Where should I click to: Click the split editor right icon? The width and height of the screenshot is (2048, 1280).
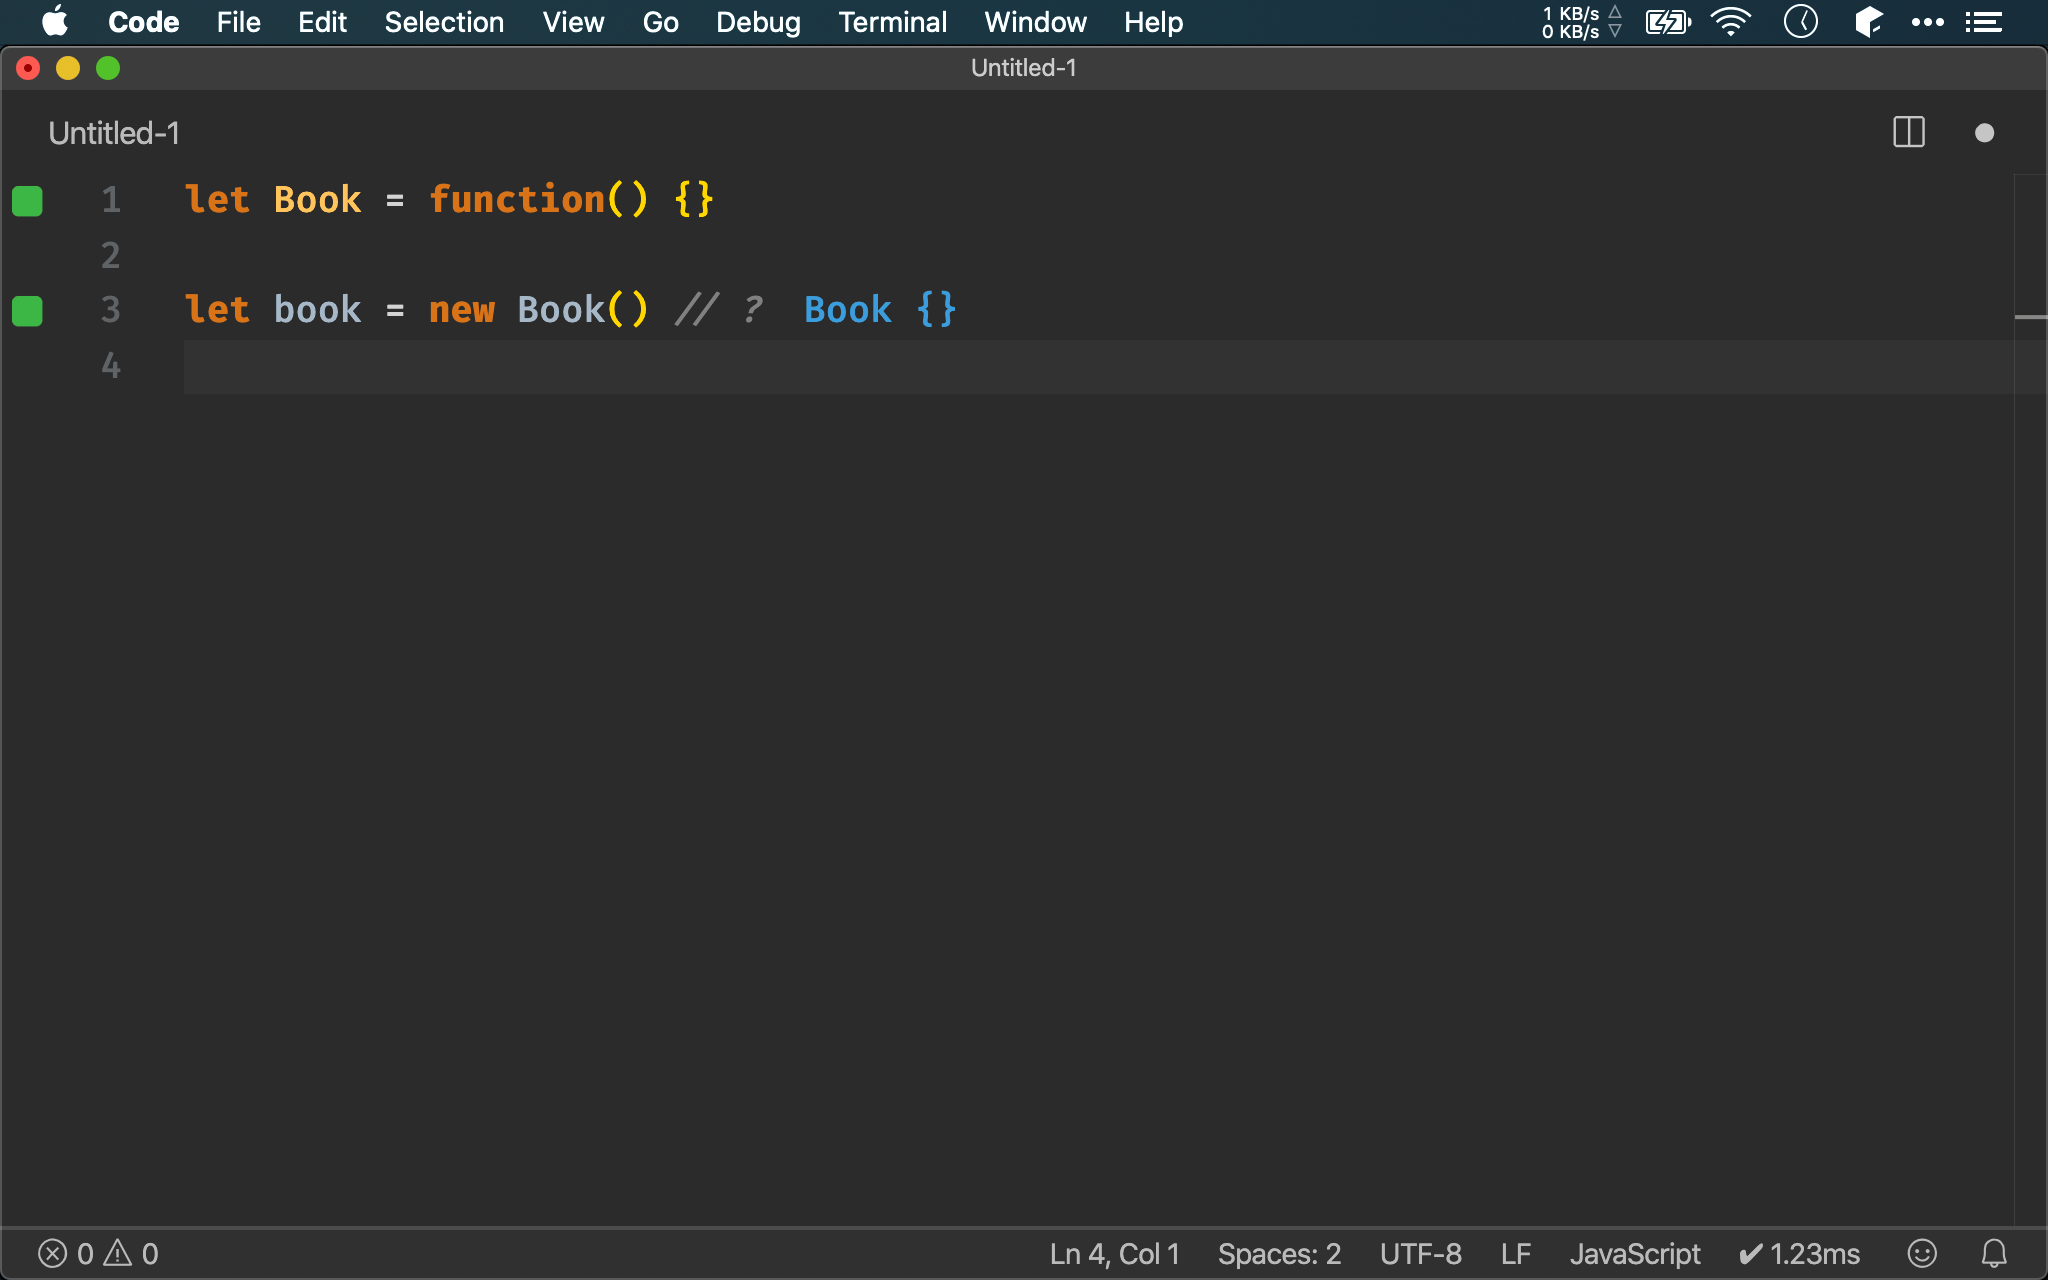coord(1908,132)
